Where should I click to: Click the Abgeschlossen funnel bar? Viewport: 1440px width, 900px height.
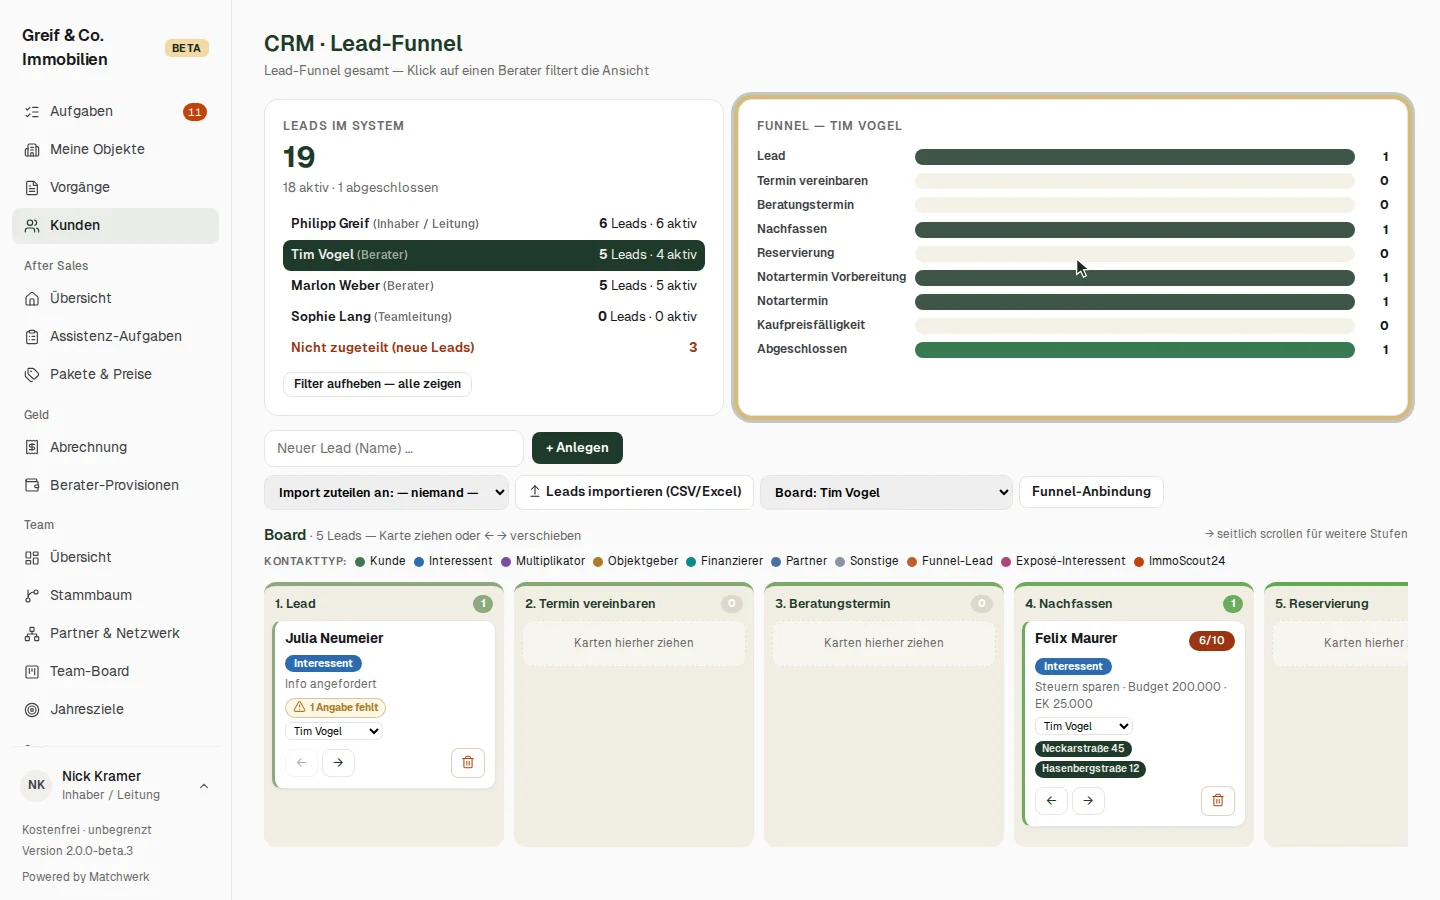(1135, 350)
